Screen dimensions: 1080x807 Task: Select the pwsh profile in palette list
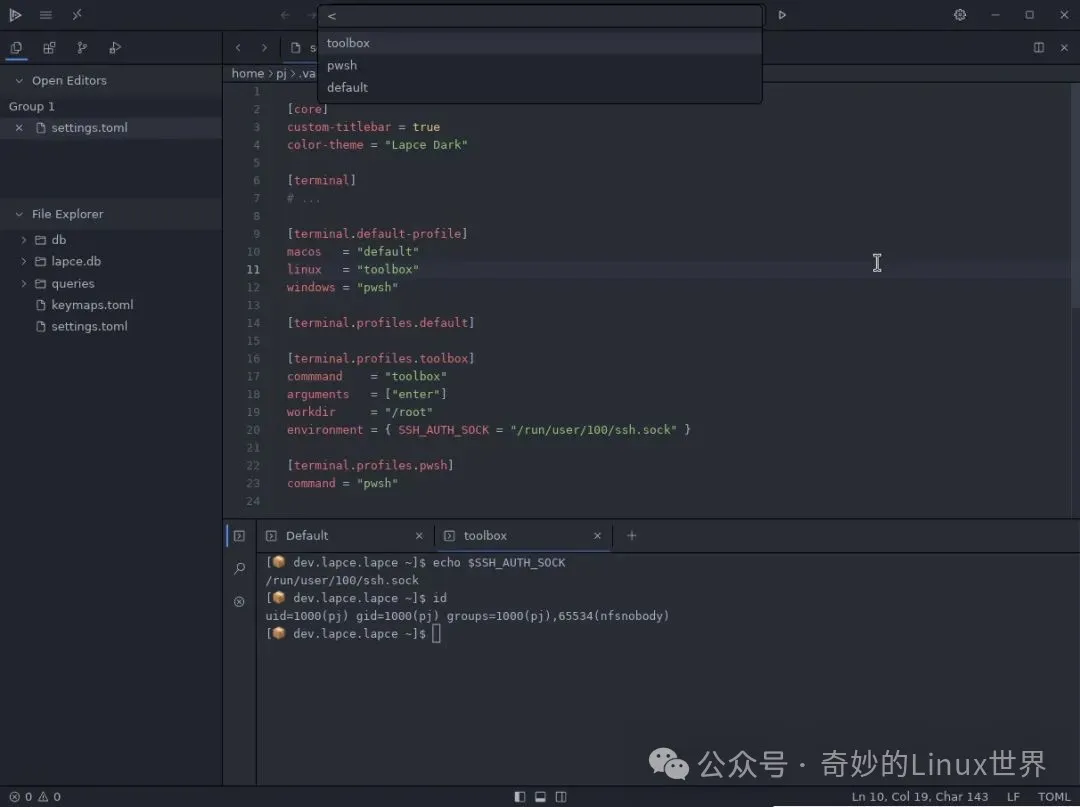coord(342,65)
